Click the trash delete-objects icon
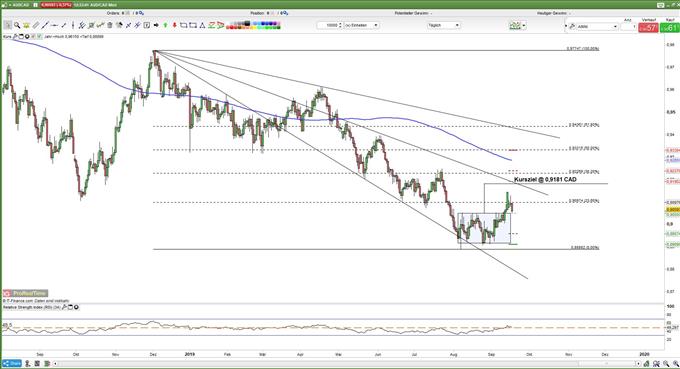The height and width of the screenshot is (369, 680). 110,26
